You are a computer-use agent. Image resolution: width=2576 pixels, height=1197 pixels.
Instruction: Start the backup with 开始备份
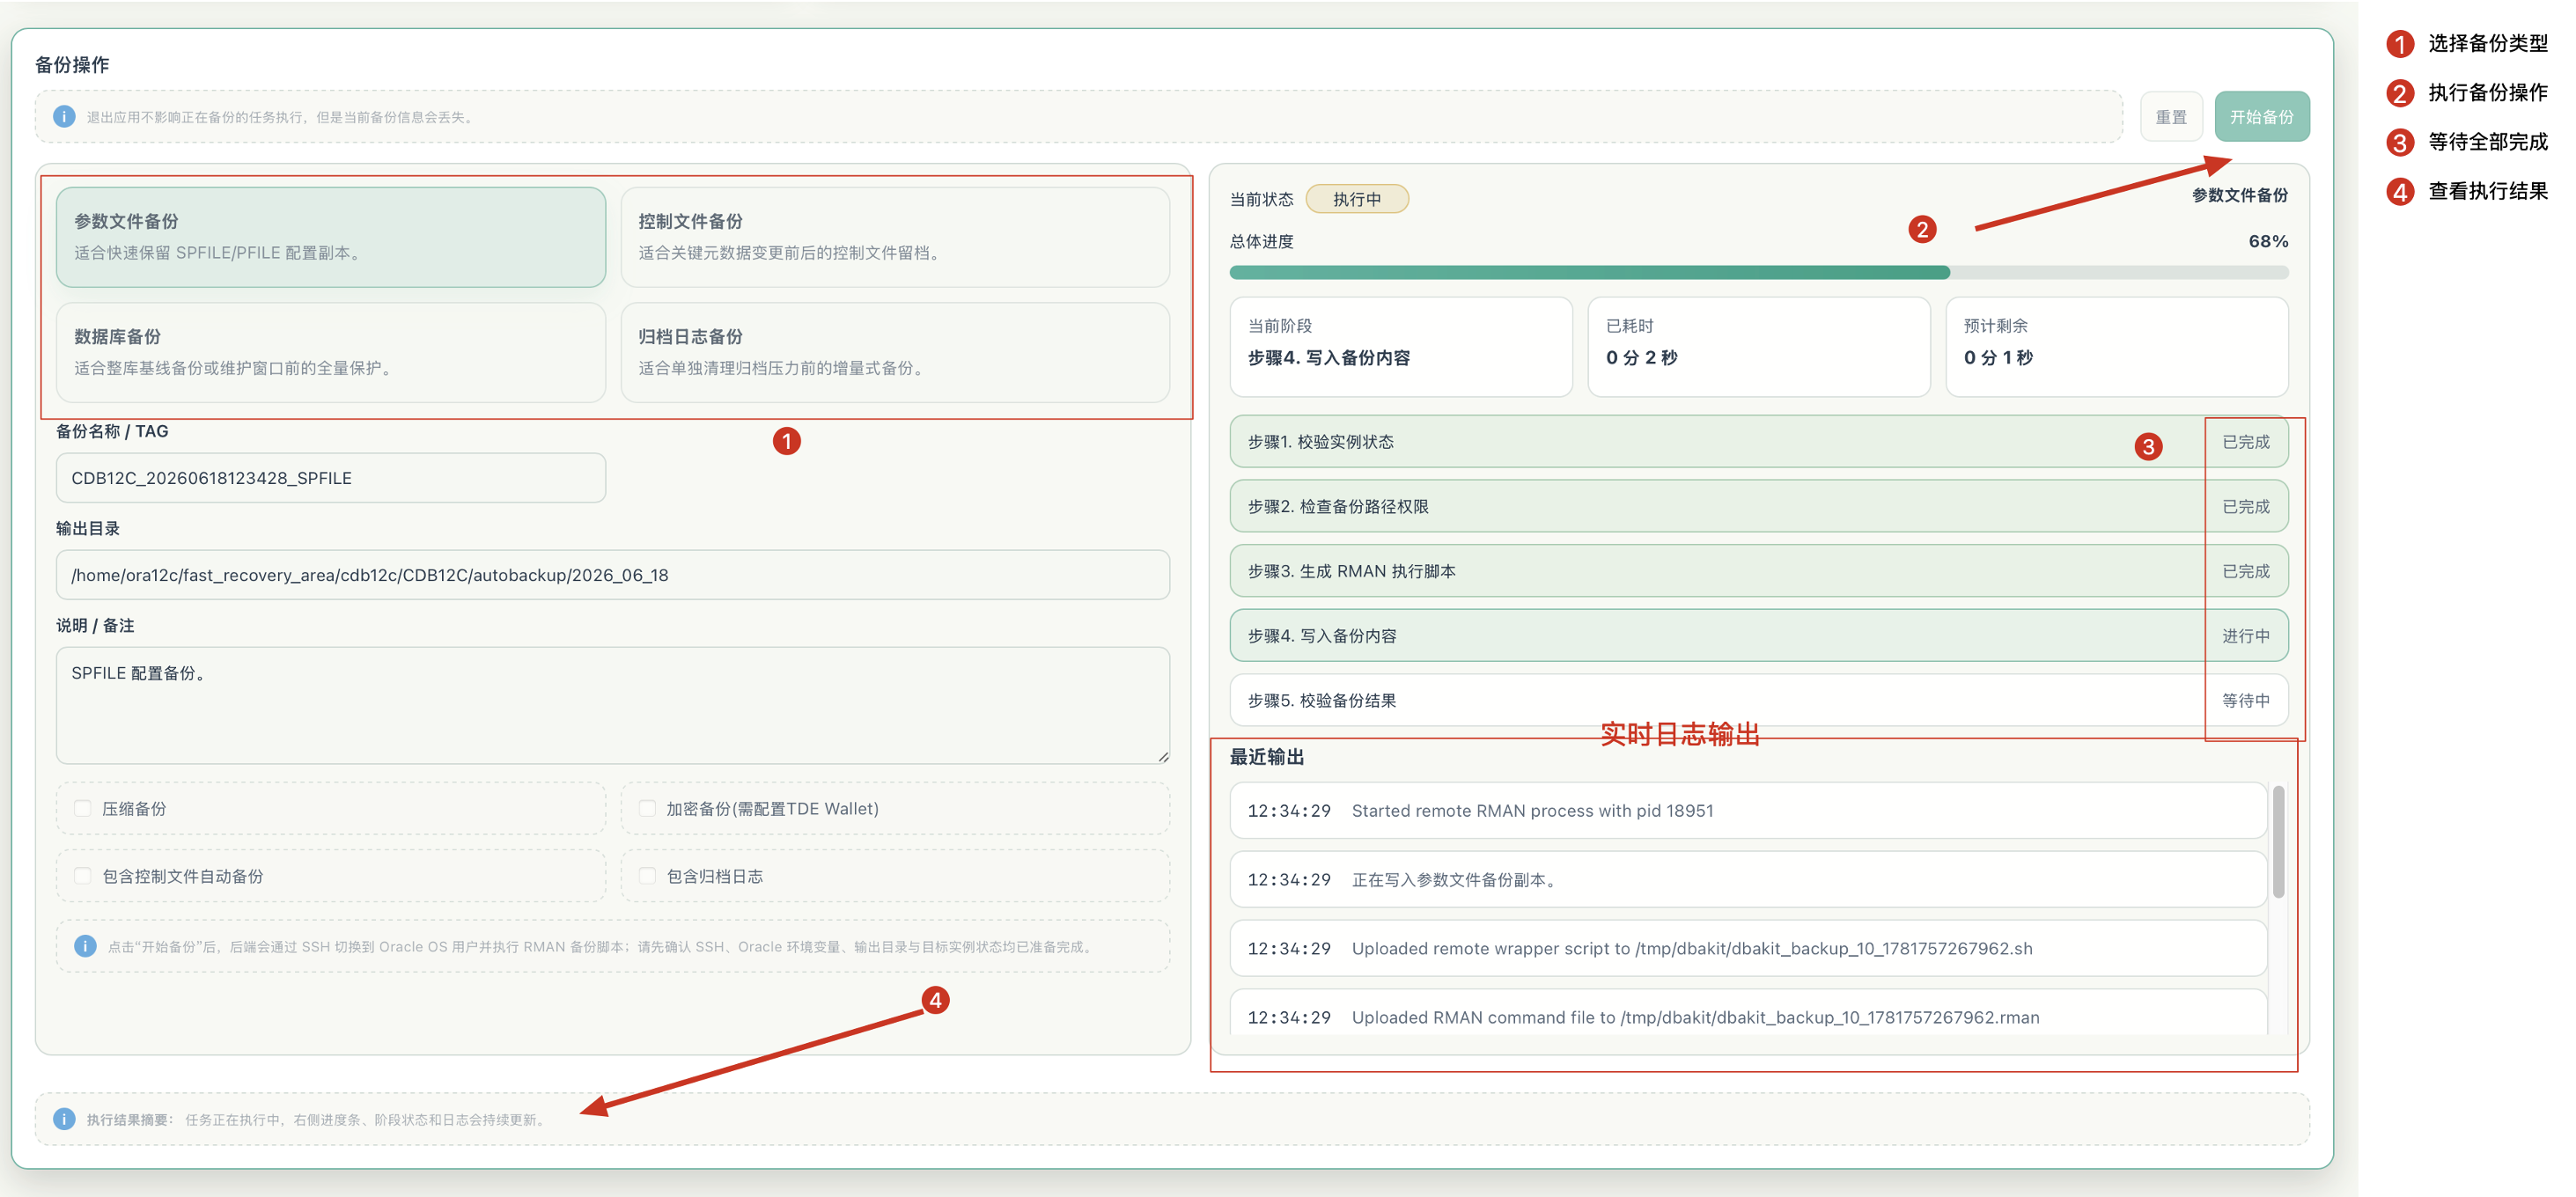point(2262,117)
